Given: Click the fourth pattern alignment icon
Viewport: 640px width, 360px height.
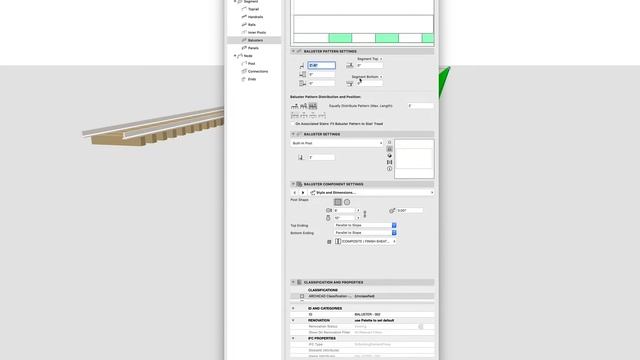Looking at the screenshot, I should click(322, 116).
